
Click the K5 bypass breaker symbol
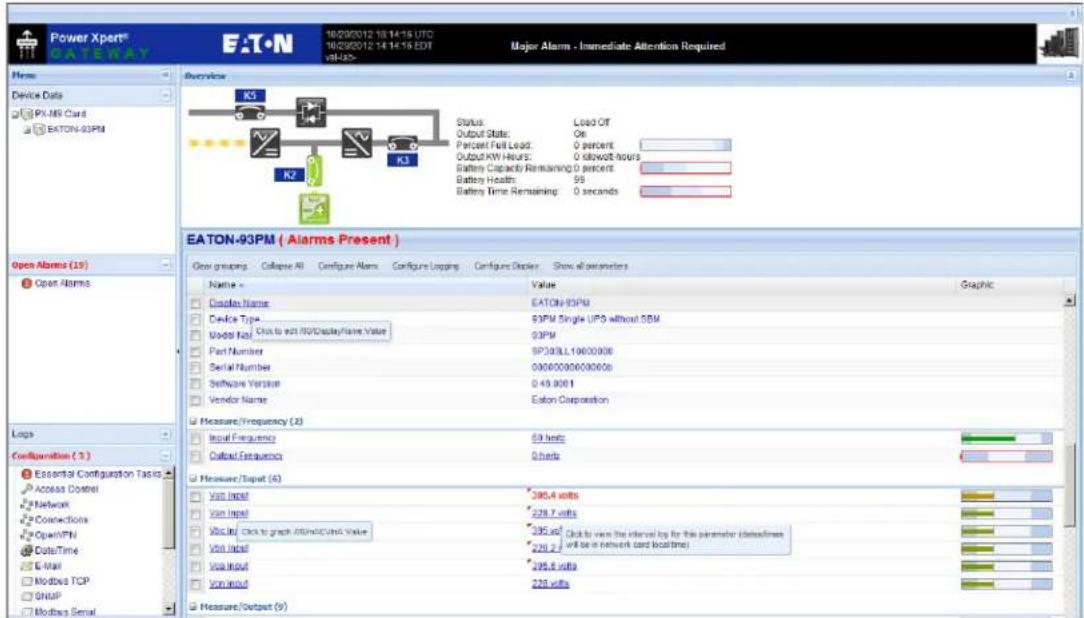coord(250,113)
